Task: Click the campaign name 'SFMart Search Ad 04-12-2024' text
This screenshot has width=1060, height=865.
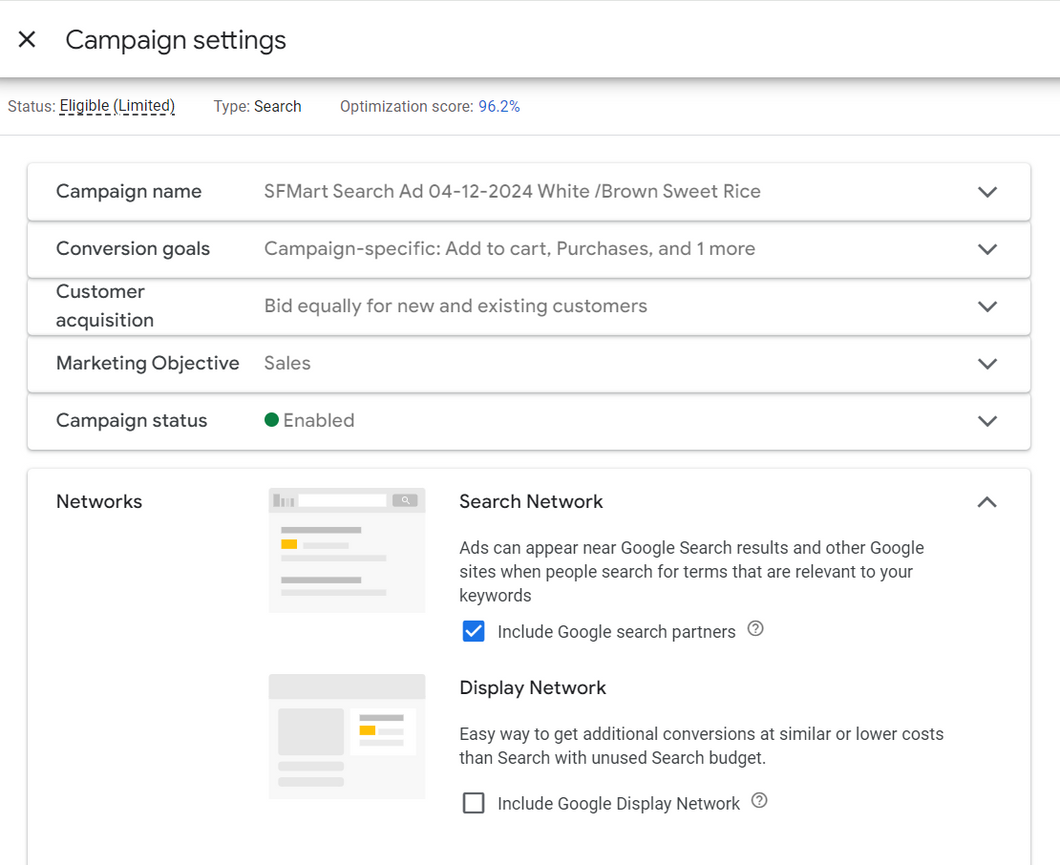Action: point(512,191)
